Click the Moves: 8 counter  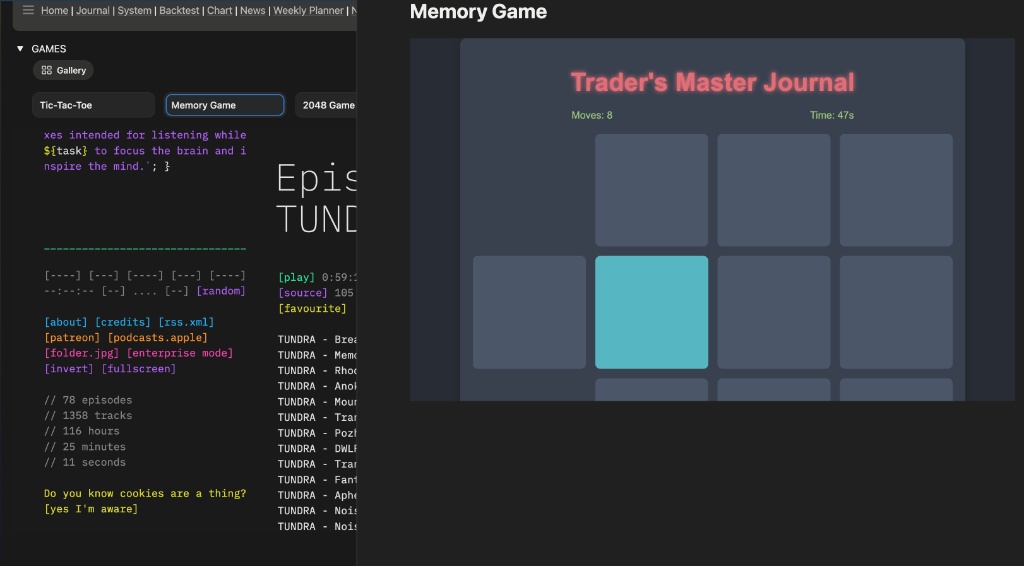[592, 115]
